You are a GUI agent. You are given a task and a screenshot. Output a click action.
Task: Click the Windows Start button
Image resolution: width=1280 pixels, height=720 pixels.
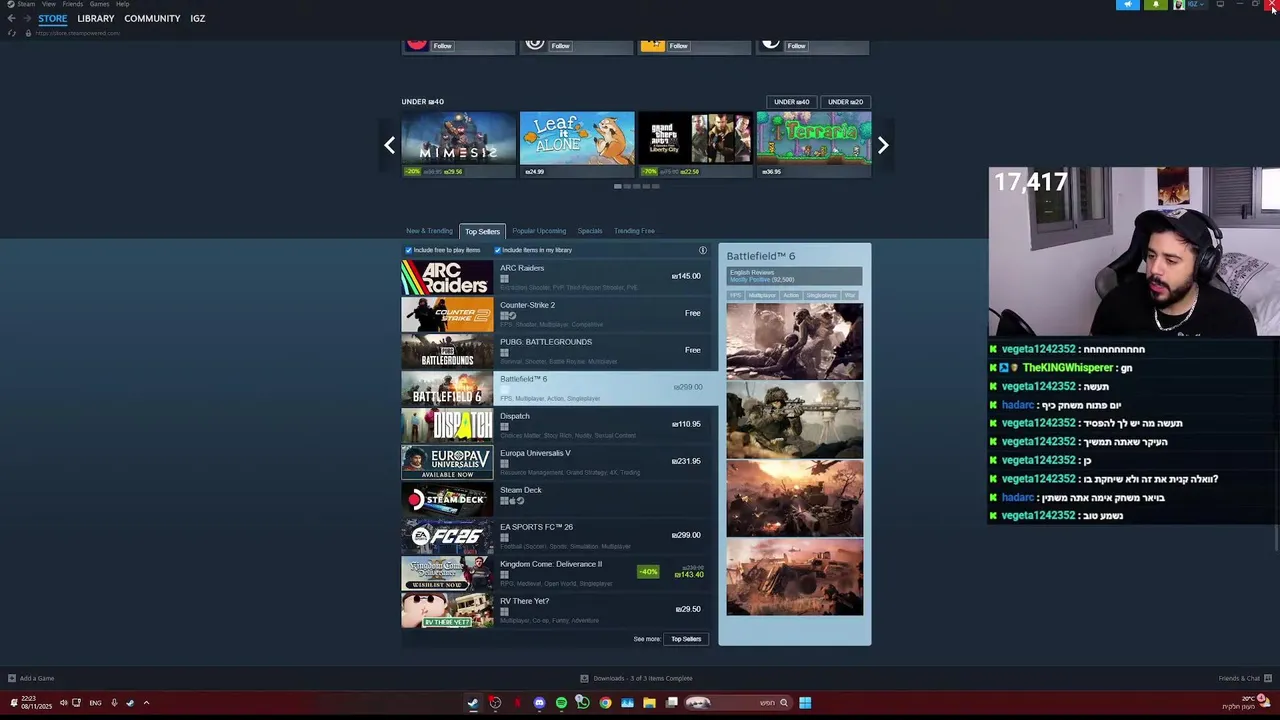click(805, 703)
